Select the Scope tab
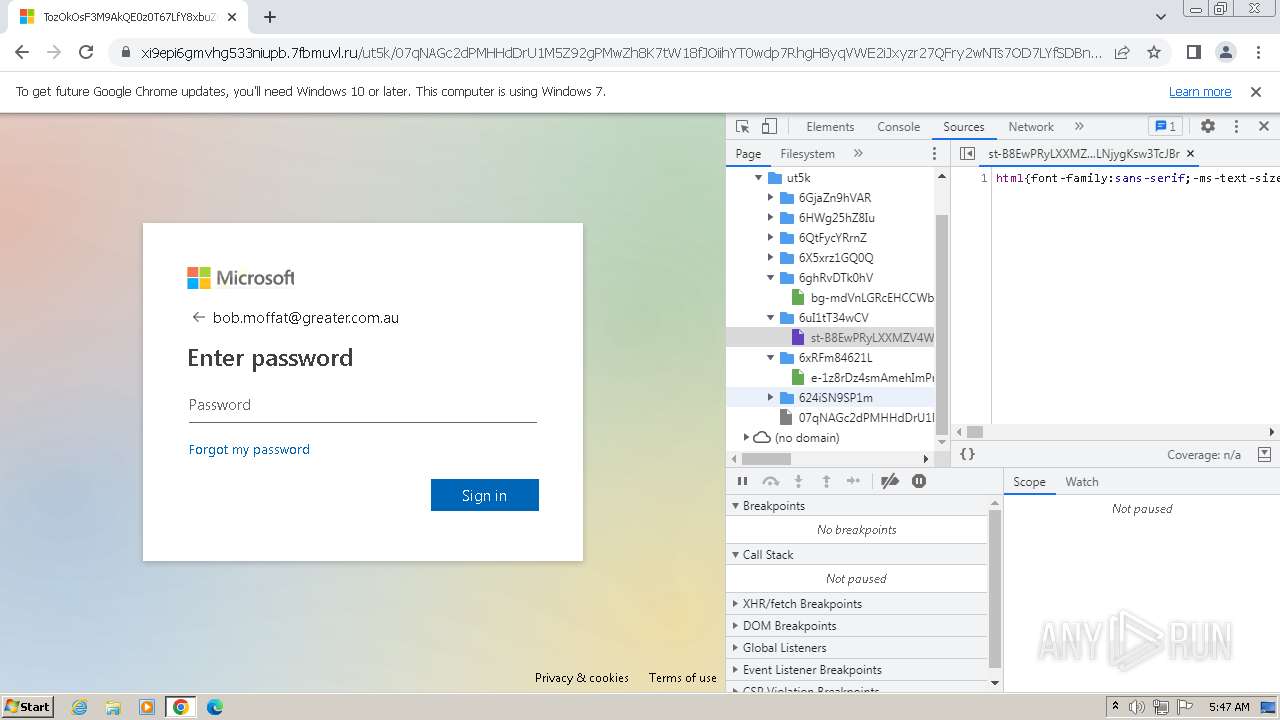 coord(1029,482)
